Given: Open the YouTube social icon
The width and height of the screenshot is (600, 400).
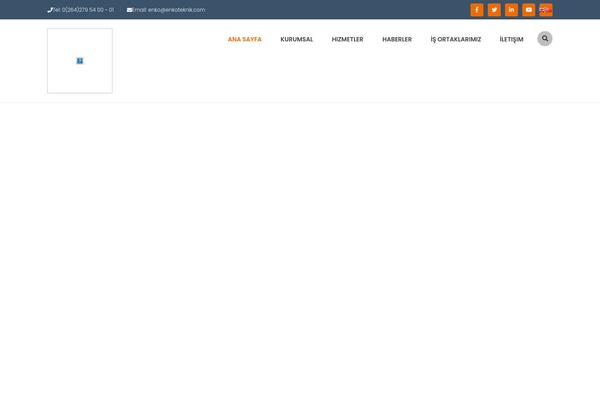Looking at the screenshot, I should (x=528, y=10).
